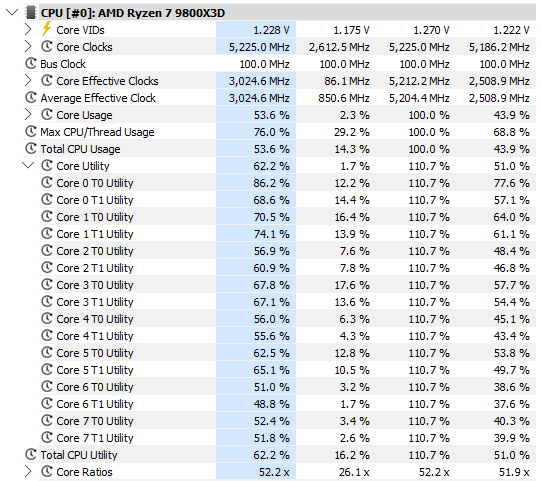Click the 2,612.5 MHz minimum Core Clocks value

pos(339,47)
